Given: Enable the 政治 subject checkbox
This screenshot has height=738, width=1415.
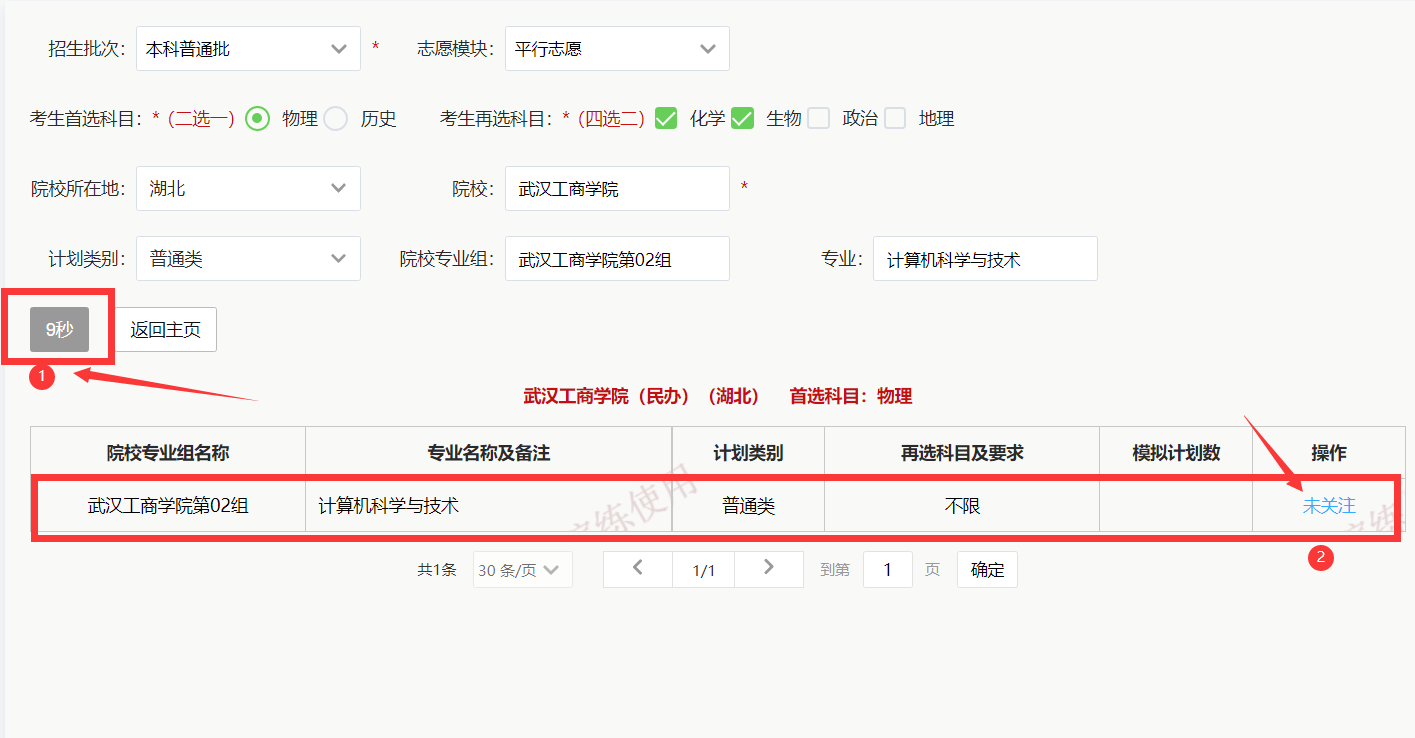Looking at the screenshot, I should coord(819,118).
